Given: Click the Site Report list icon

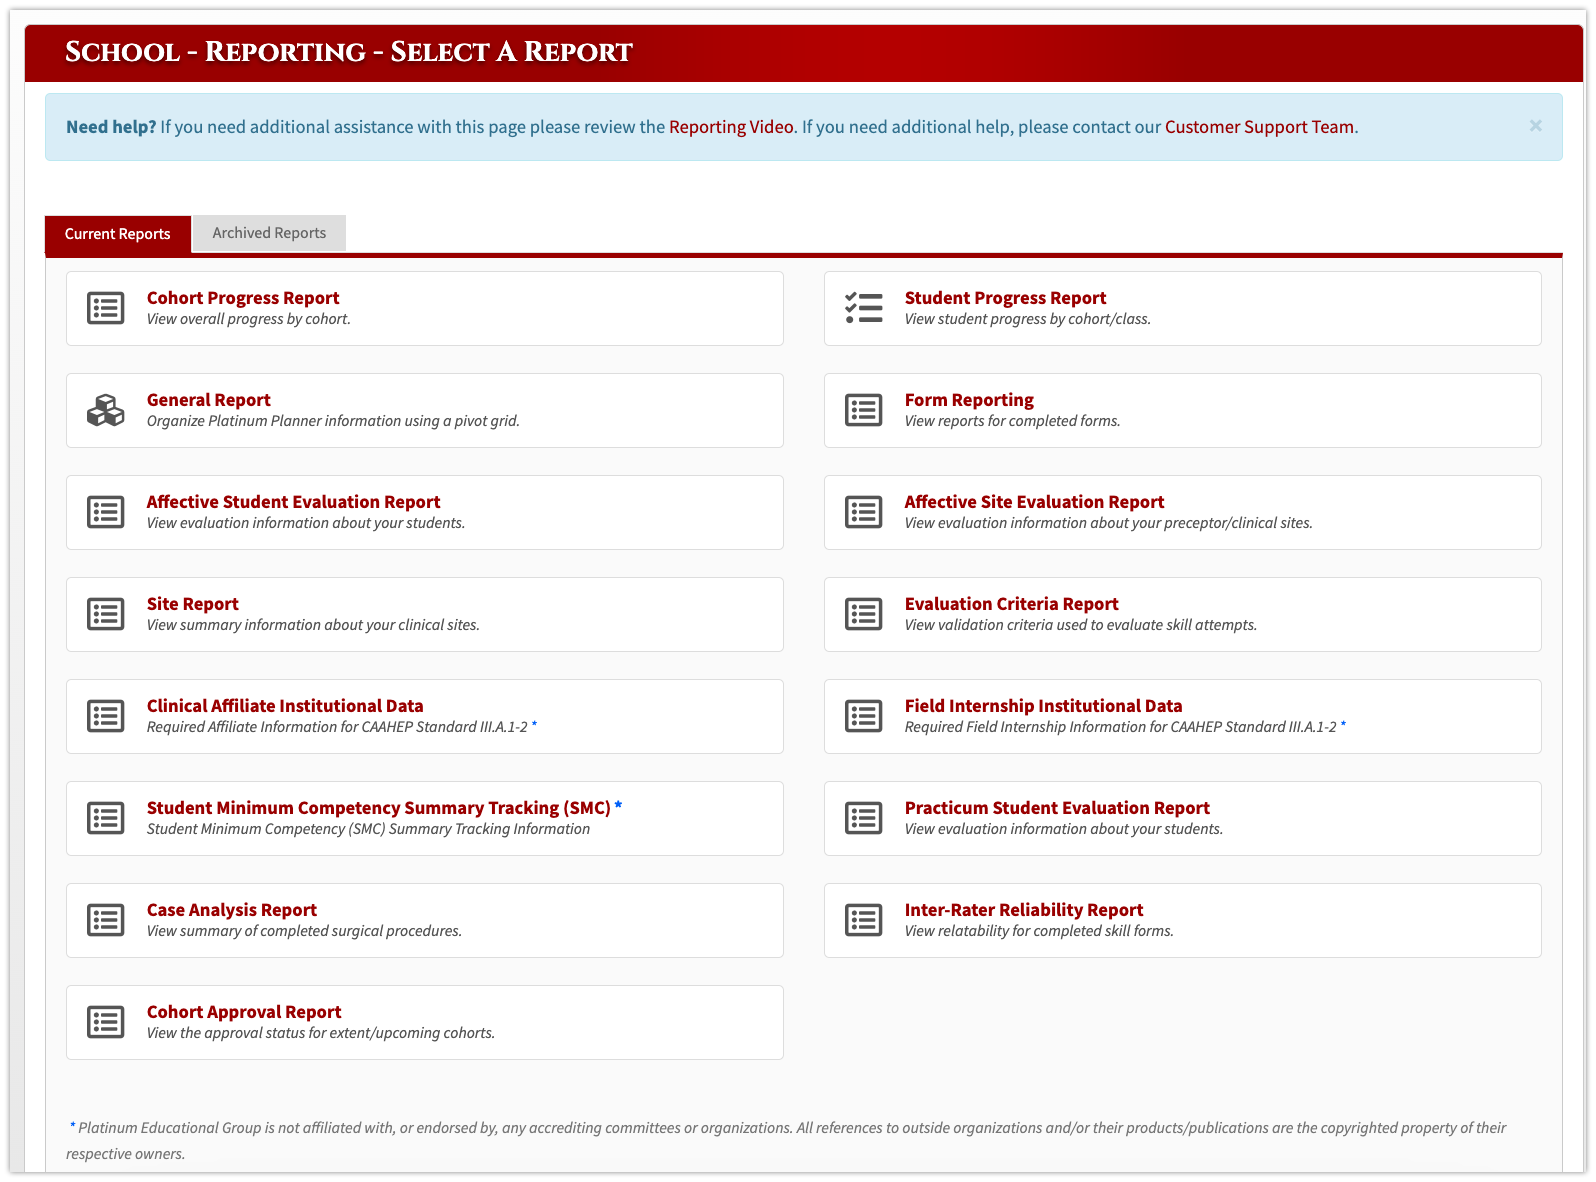Looking at the screenshot, I should [x=105, y=614].
